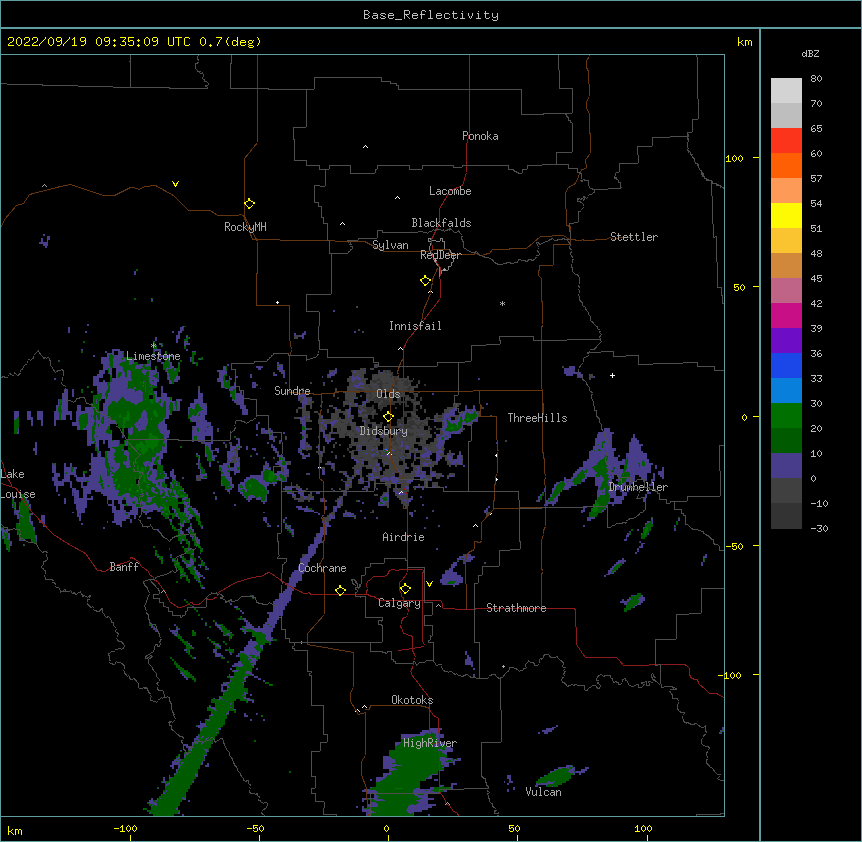
Task: Click the -30 value in the dBZ legend
Action: point(819,528)
